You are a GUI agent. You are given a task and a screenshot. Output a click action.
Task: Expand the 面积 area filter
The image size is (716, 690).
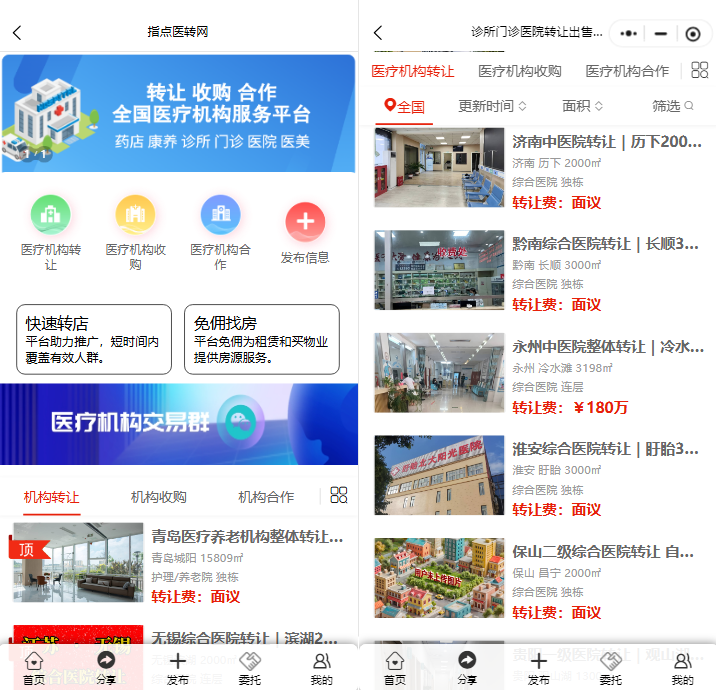(x=582, y=106)
